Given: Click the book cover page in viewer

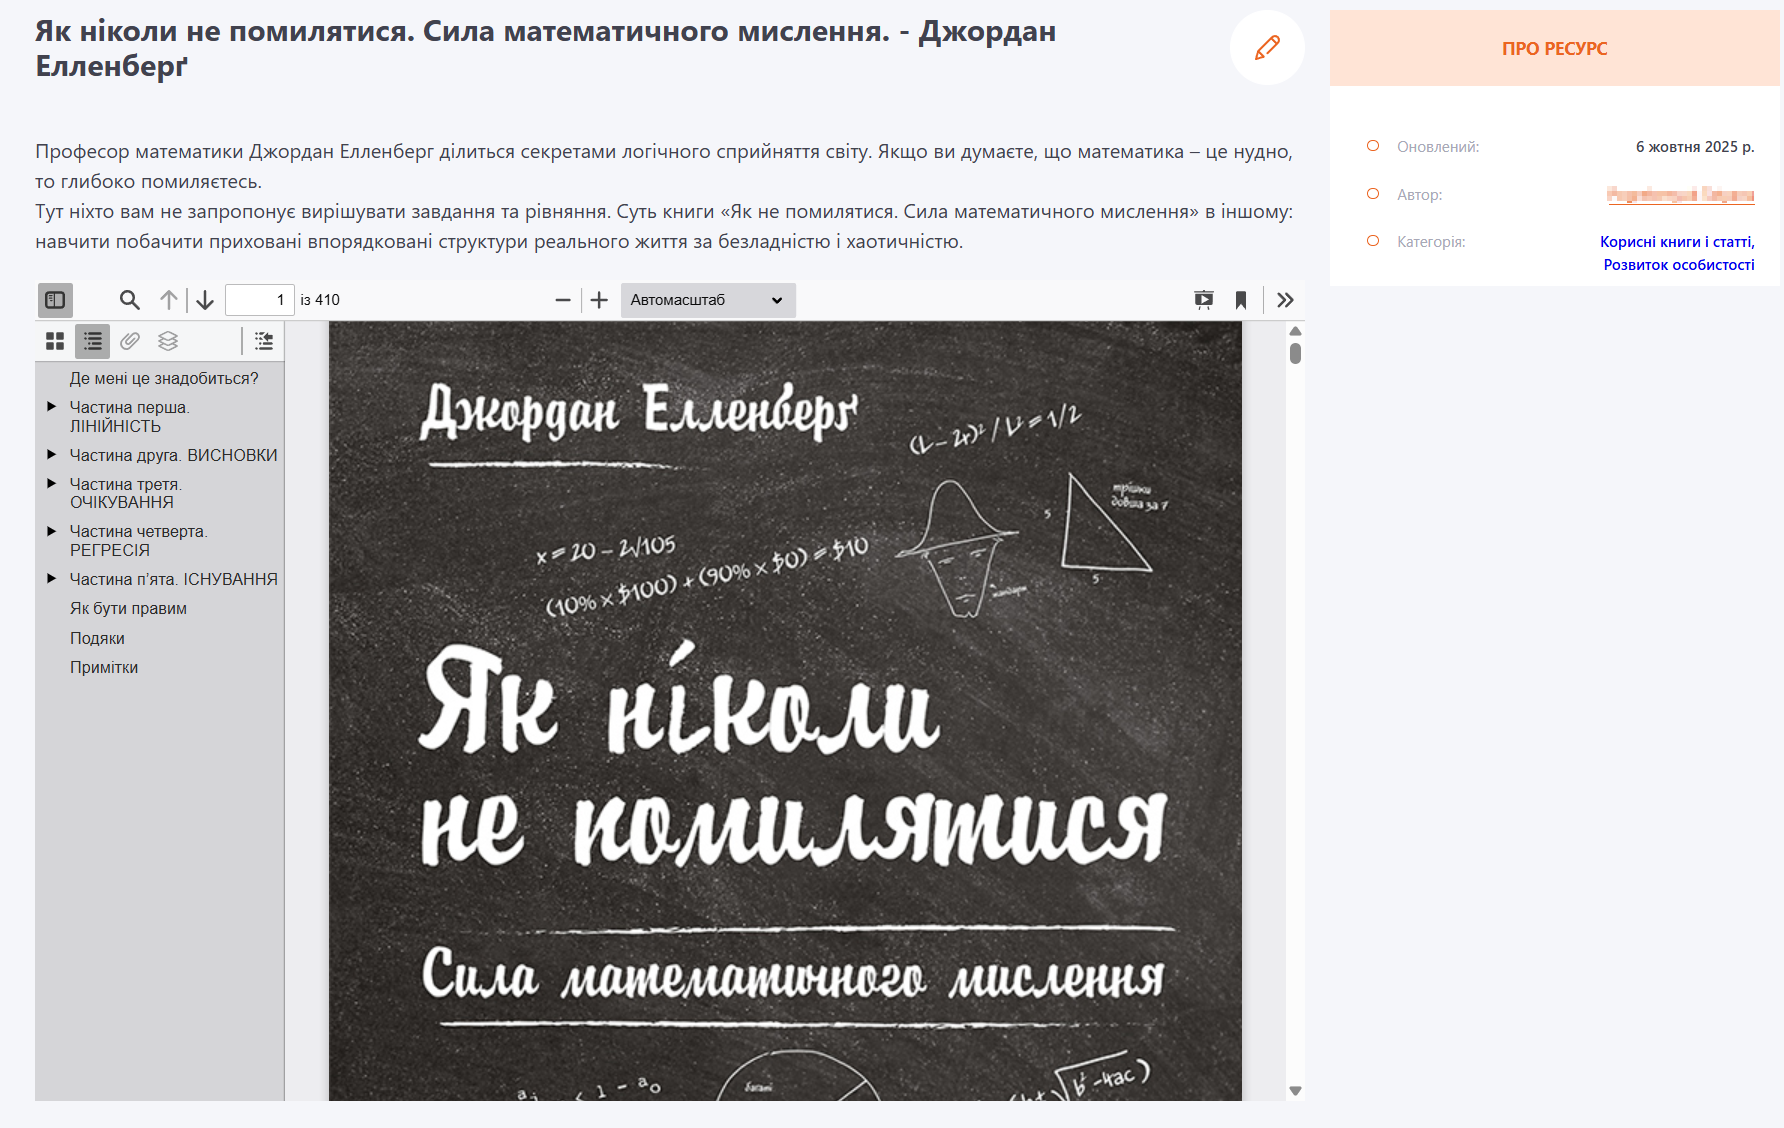Looking at the screenshot, I should [785, 711].
